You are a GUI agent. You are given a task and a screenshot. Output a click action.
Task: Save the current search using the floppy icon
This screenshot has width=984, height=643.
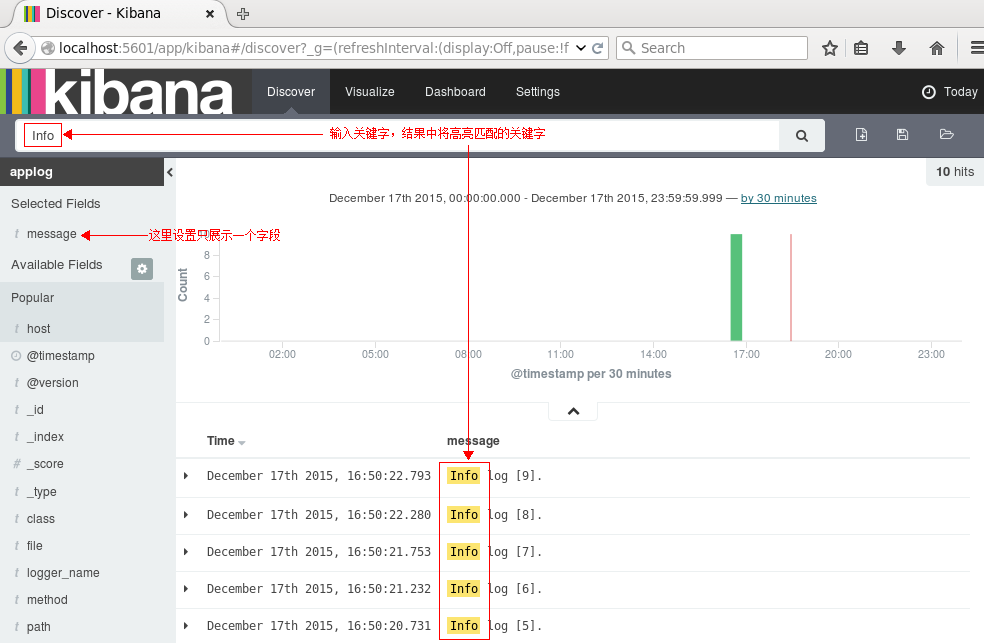pos(902,134)
